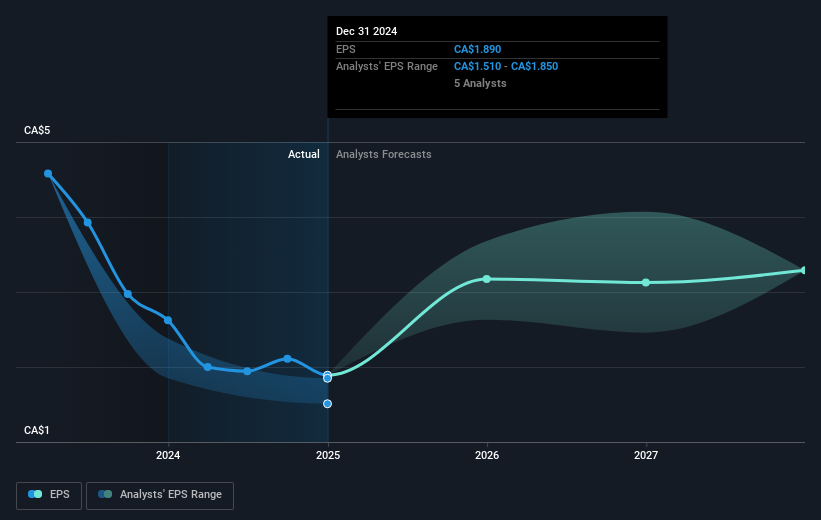This screenshot has height=520, width=821.
Task: Click the 2026 x-axis label
Action: tap(487, 455)
